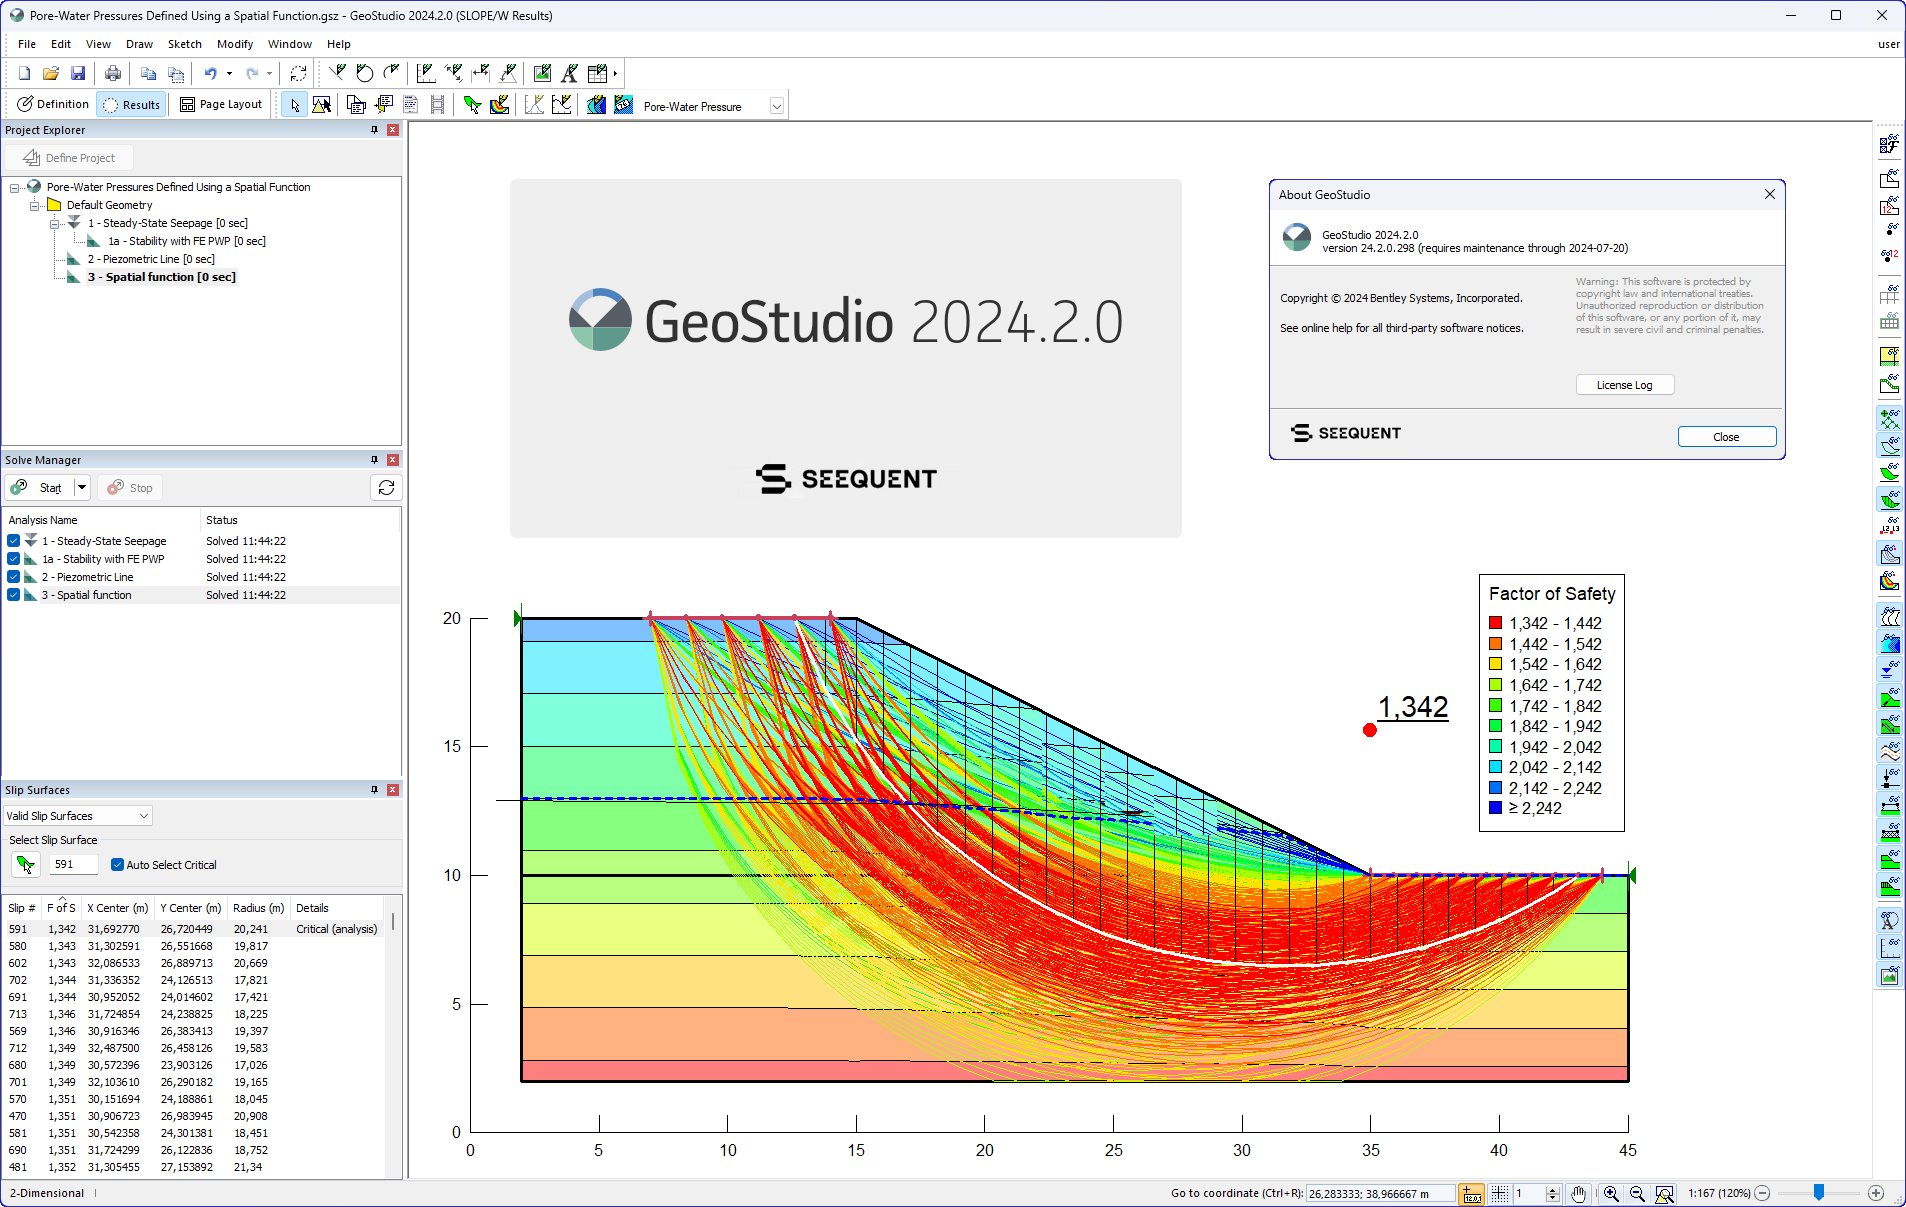The width and height of the screenshot is (1906, 1207).
Task: Open the Pore-Water Pressure contour dropdown
Action: point(776,106)
